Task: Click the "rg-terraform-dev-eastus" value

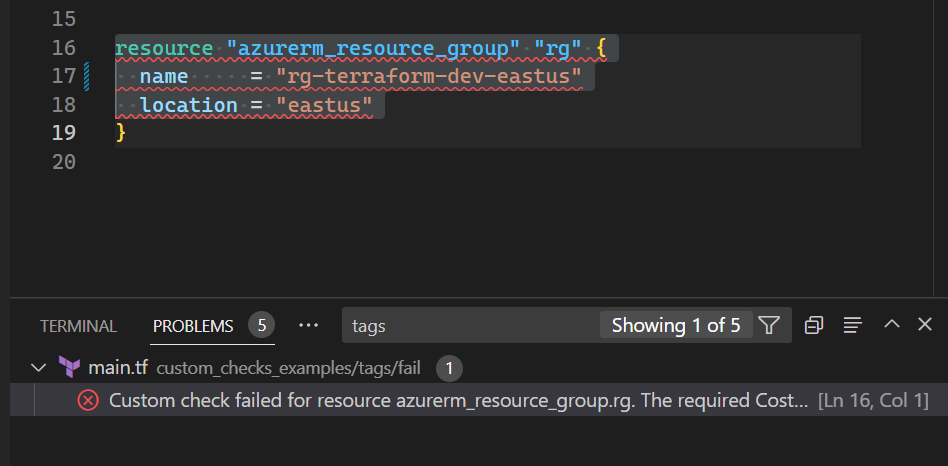Action: pos(429,76)
